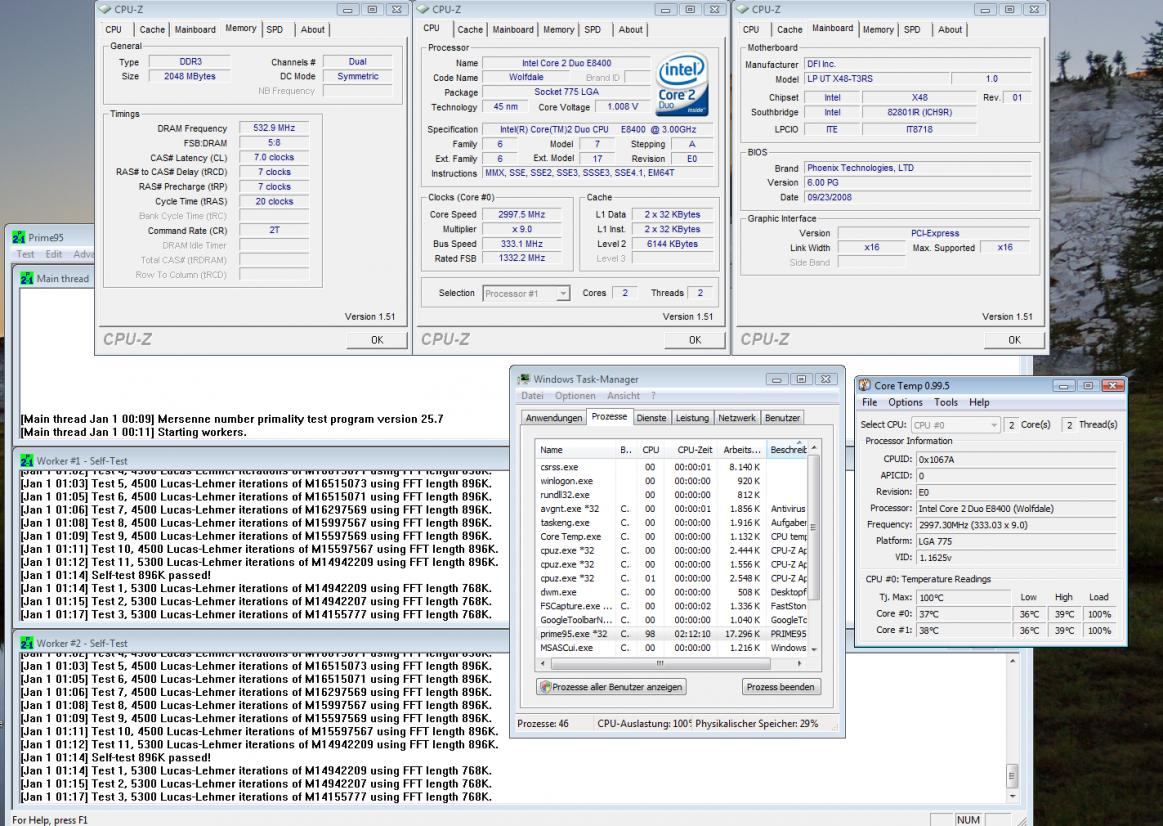
Task: Click the Core Temp title bar icon
Action: [x=864, y=386]
